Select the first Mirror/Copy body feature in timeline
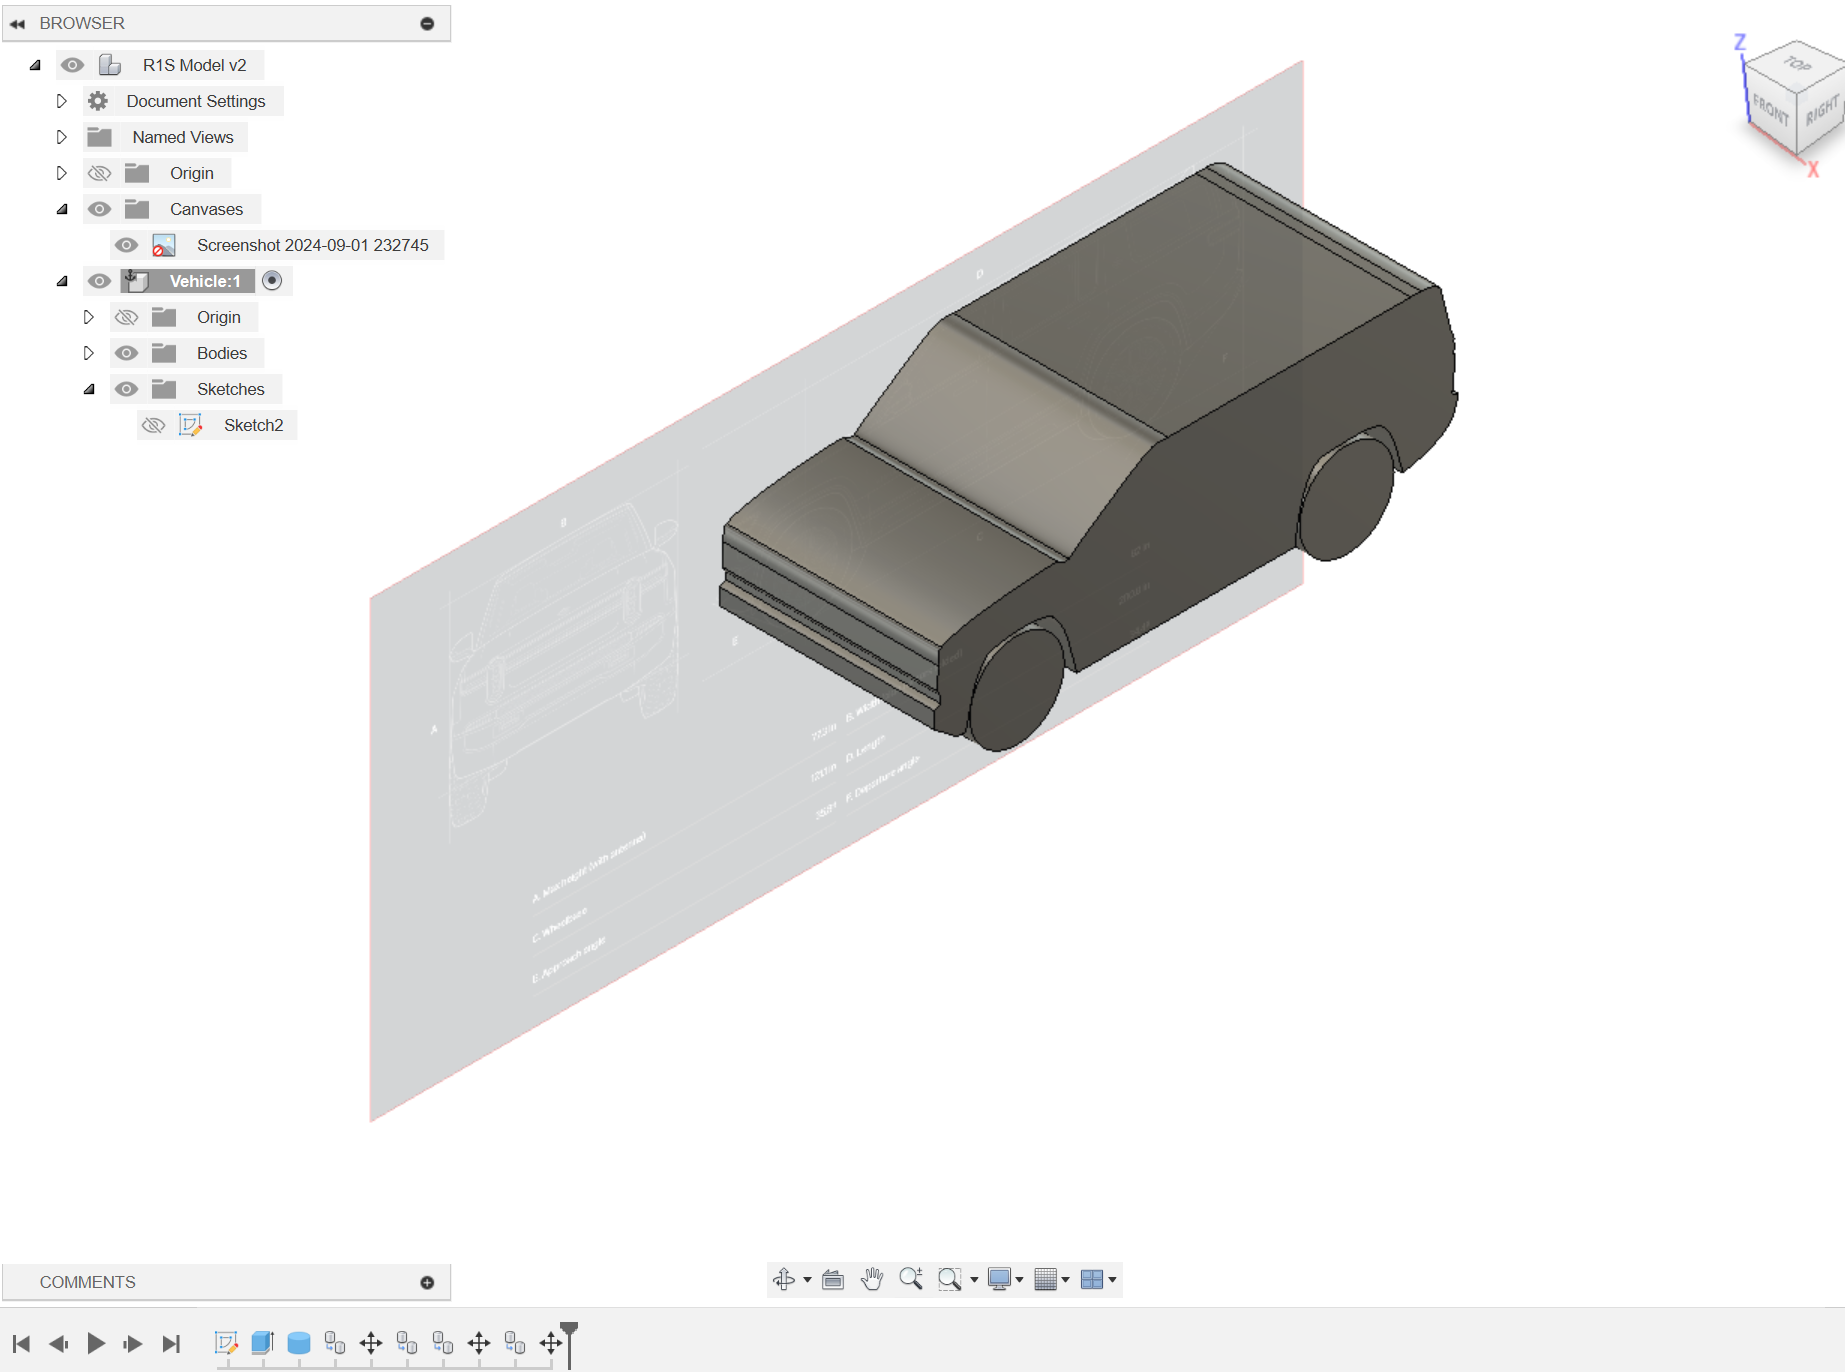Viewport: 1845px width, 1372px height. click(x=335, y=1343)
